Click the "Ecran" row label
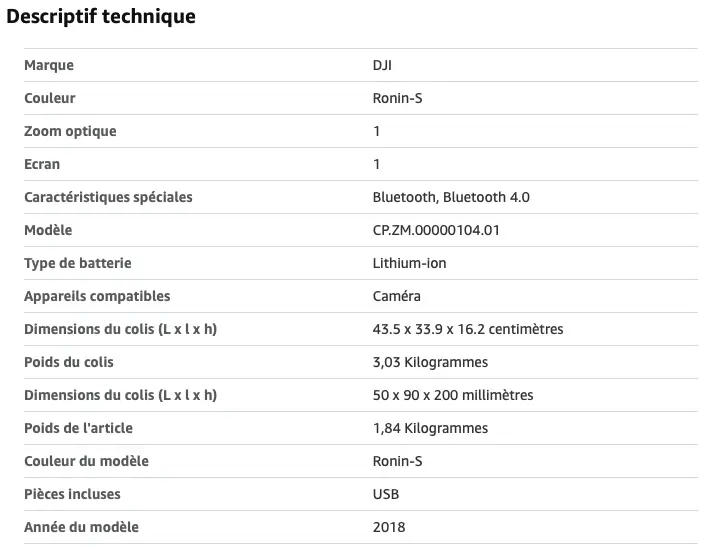This screenshot has height=548, width=726. pos(42,164)
